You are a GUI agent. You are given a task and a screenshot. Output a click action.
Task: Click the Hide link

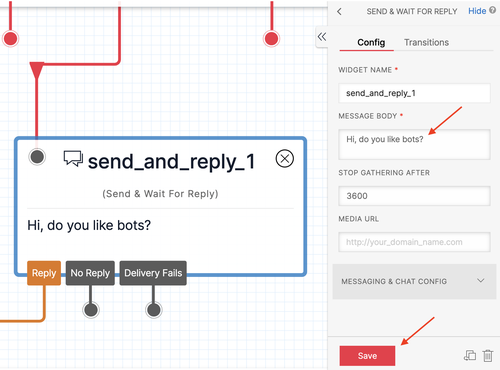coord(477,11)
